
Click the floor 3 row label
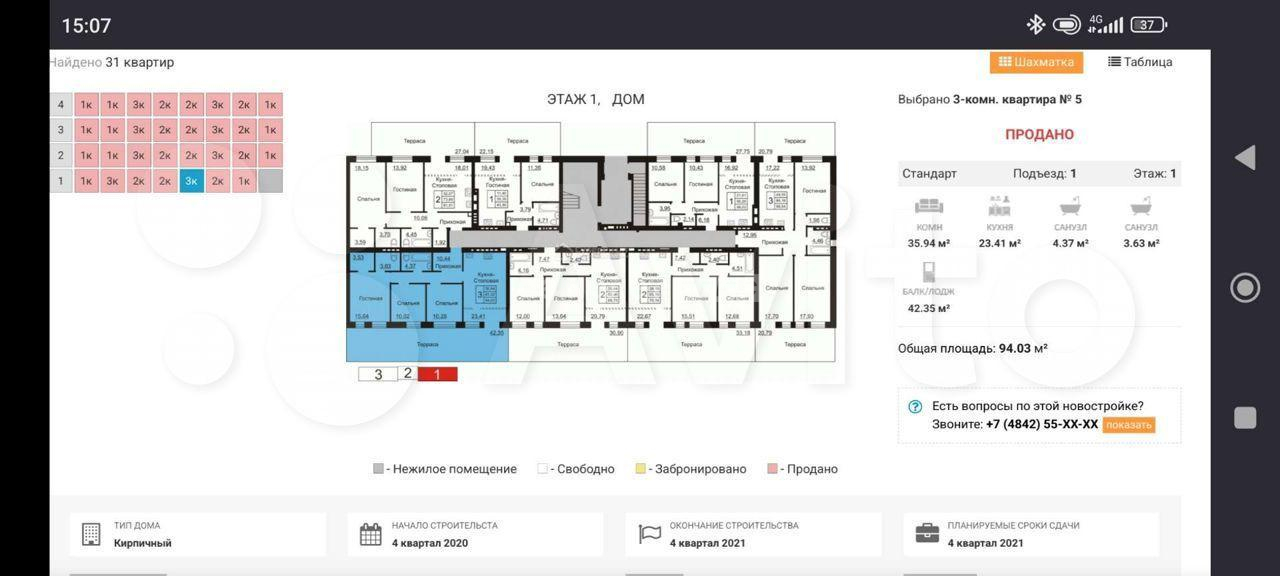60,130
